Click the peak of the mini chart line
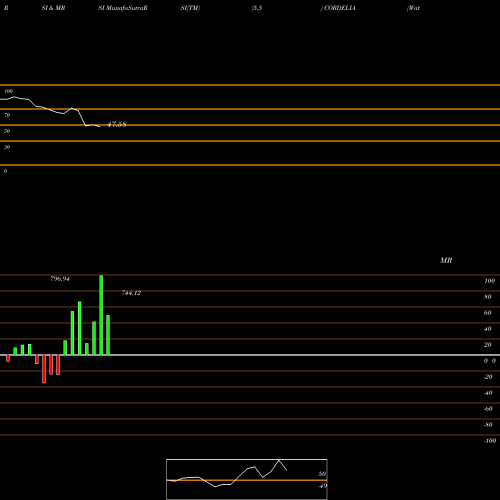Screen dimensions: 500x500 pyautogui.click(x=279, y=460)
